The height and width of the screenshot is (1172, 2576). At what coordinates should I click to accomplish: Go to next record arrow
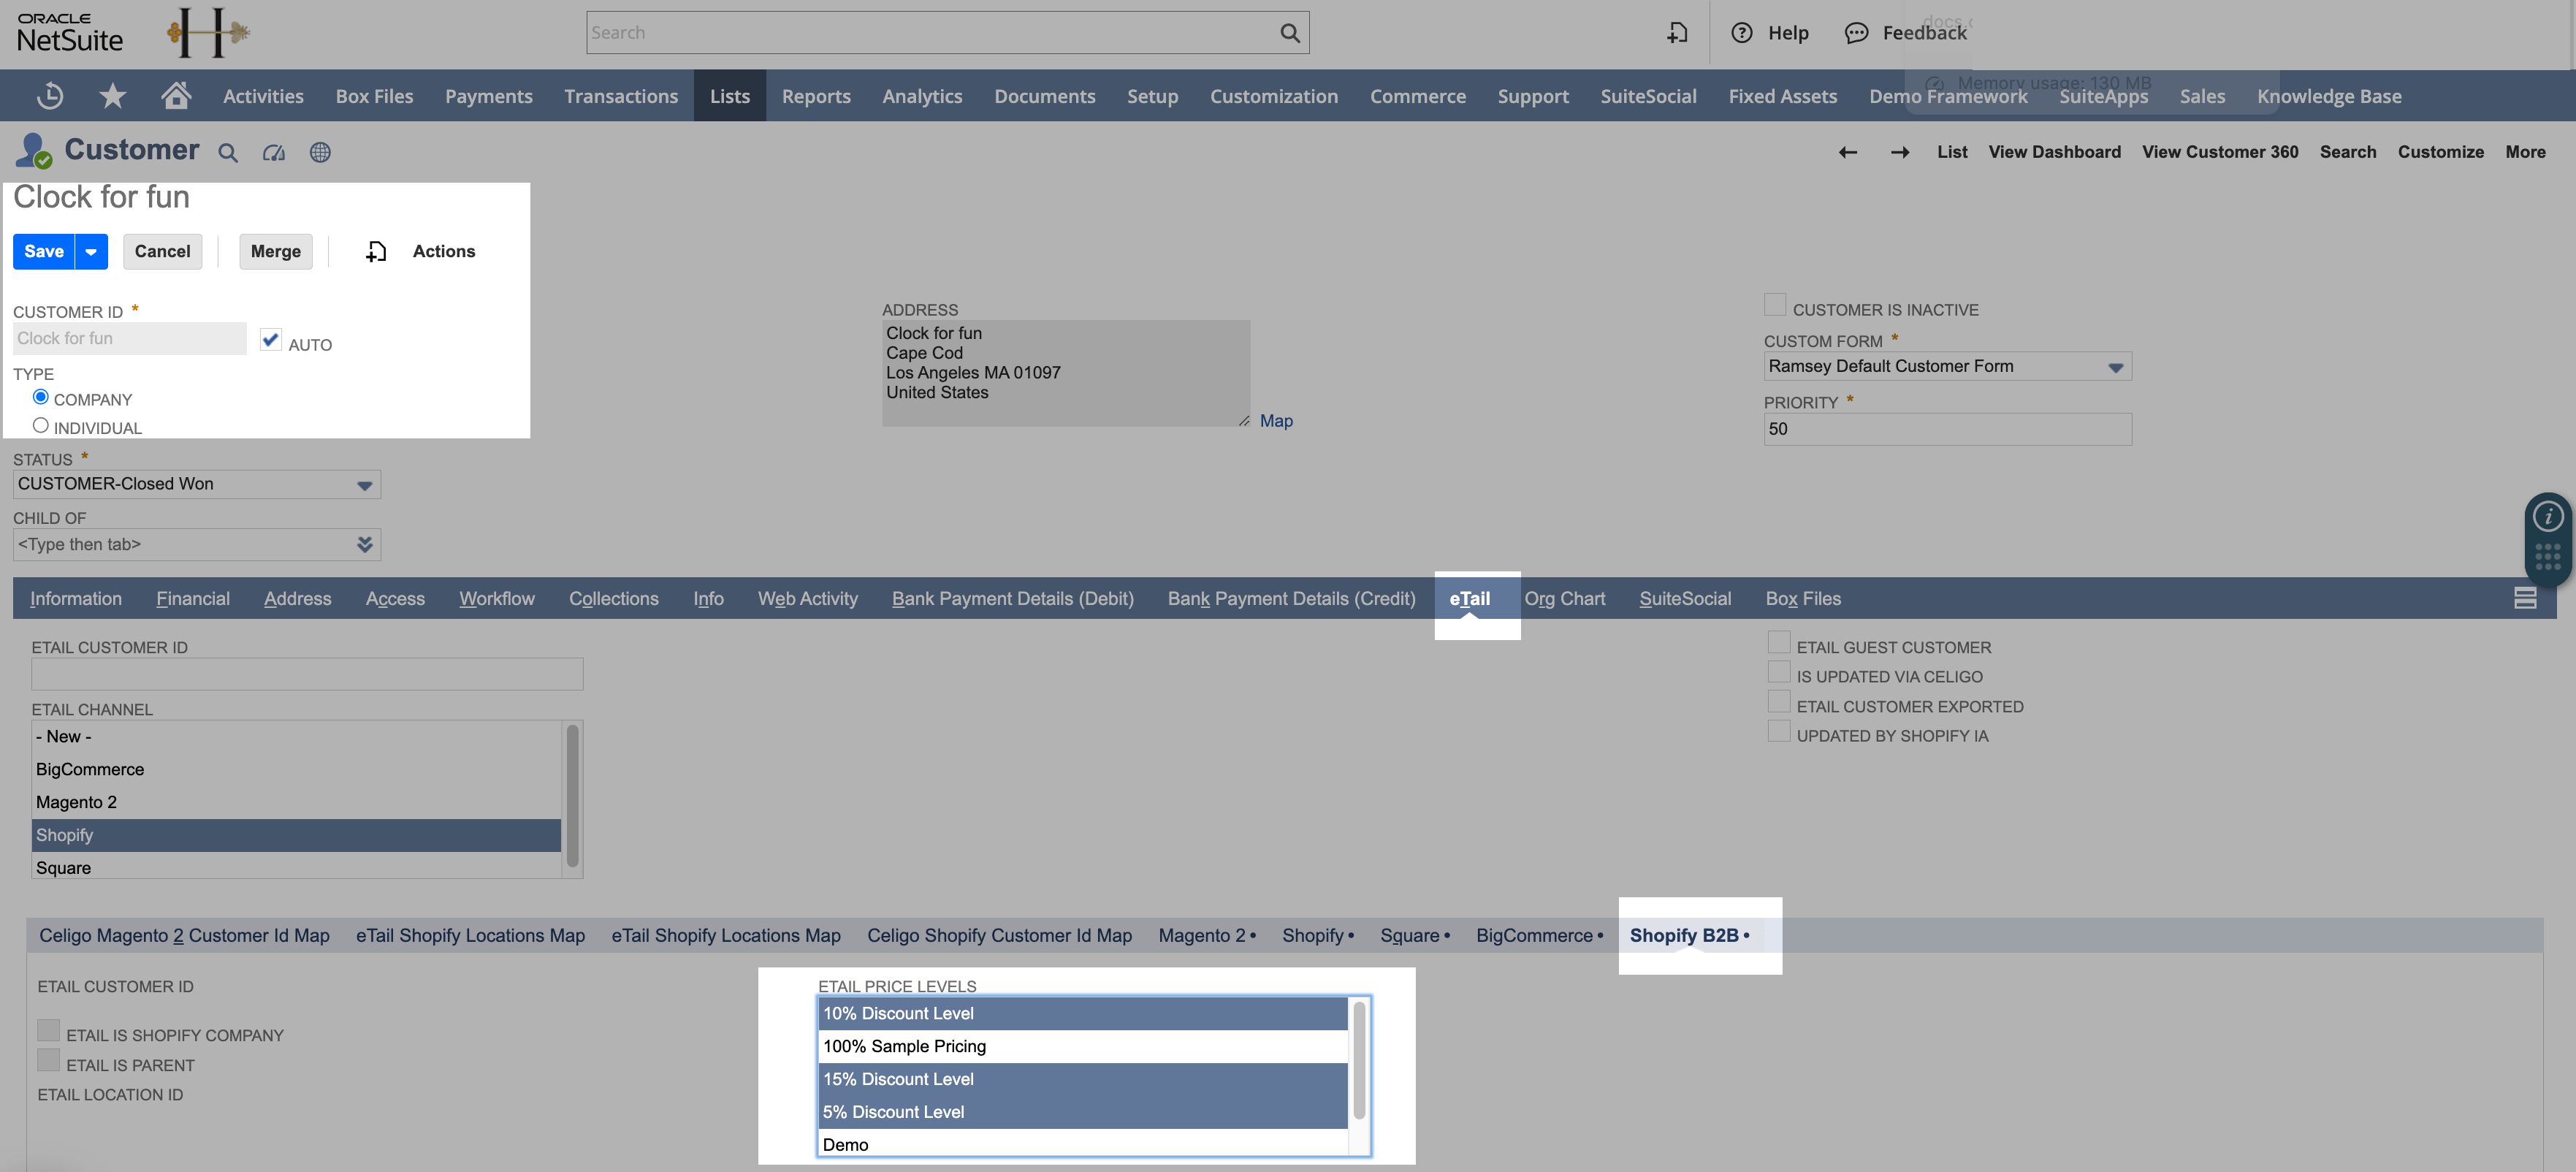point(1900,152)
